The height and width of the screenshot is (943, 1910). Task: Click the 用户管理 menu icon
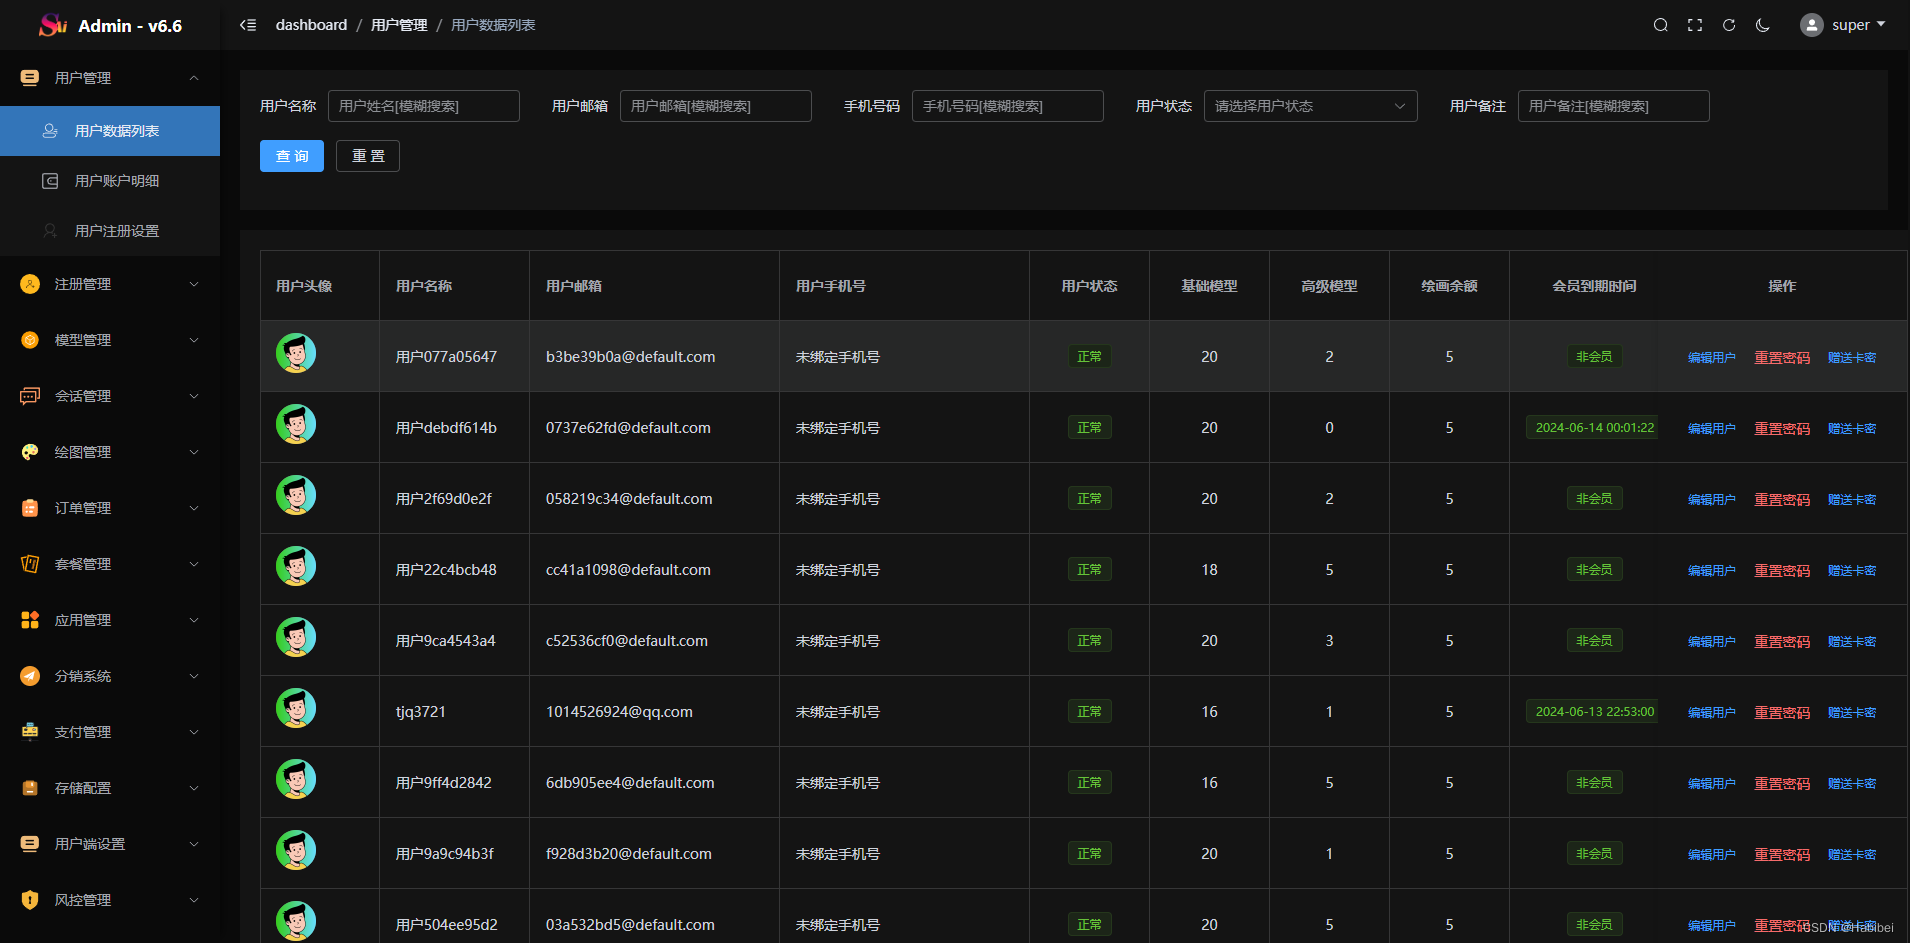point(30,78)
